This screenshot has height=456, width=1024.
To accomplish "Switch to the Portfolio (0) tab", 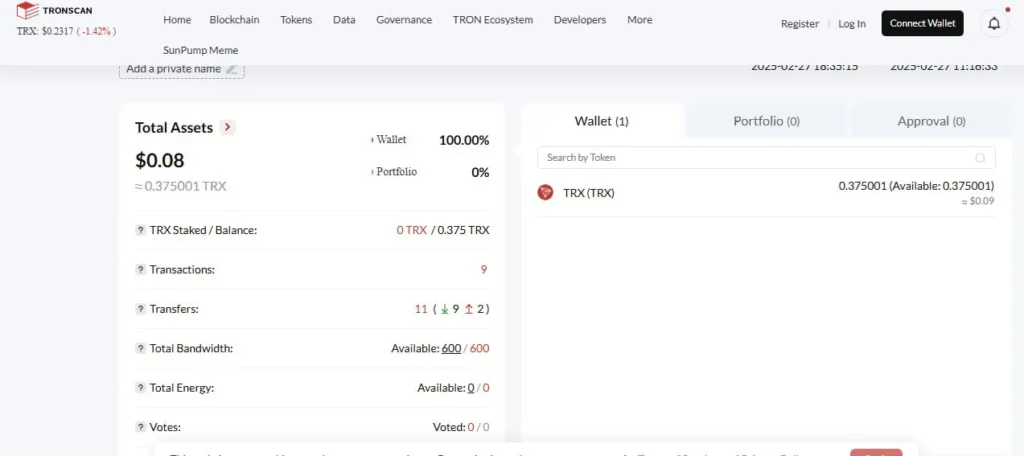I will coord(766,121).
